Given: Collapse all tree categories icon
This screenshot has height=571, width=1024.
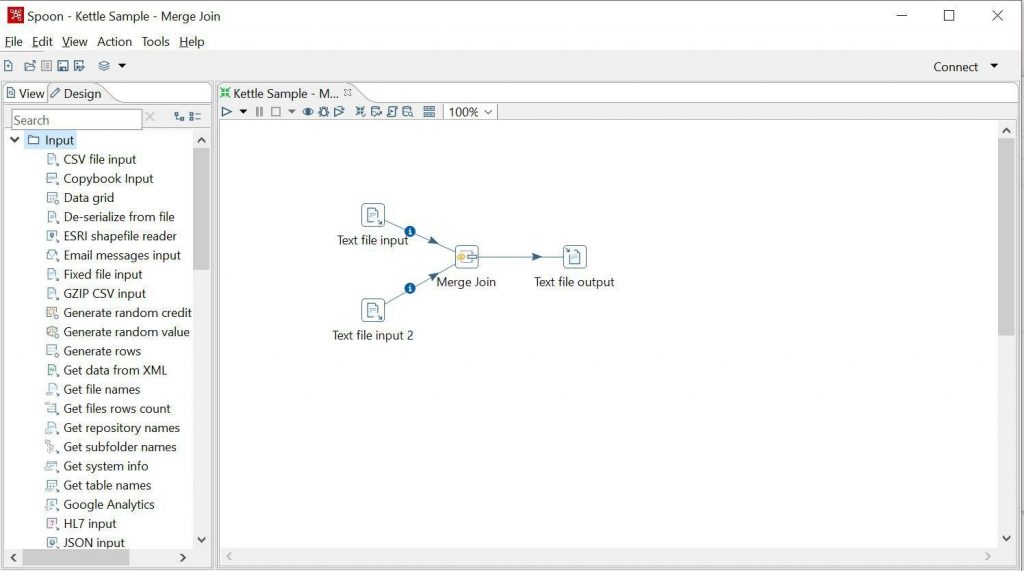Looking at the screenshot, I should coord(195,116).
